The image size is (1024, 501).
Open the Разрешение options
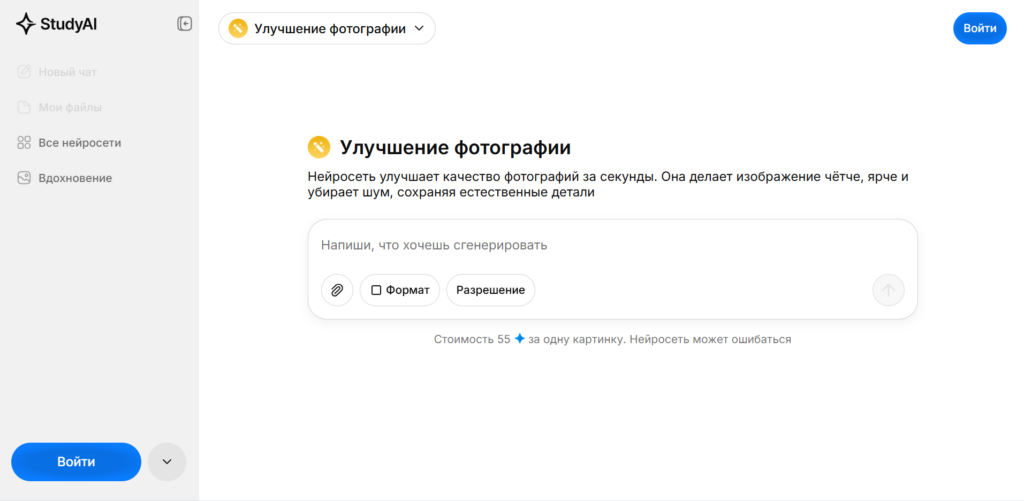pyautogui.click(x=490, y=290)
